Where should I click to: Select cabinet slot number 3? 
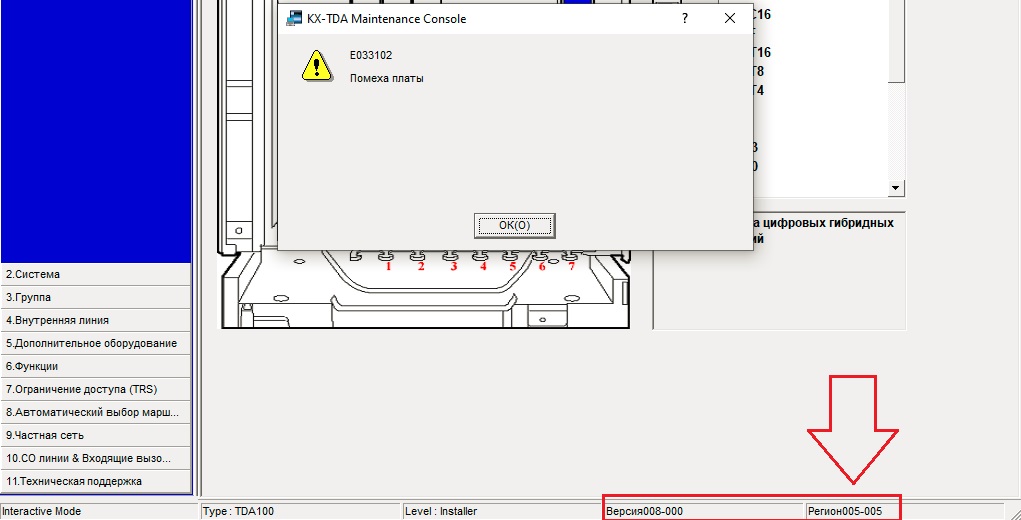[x=454, y=266]
